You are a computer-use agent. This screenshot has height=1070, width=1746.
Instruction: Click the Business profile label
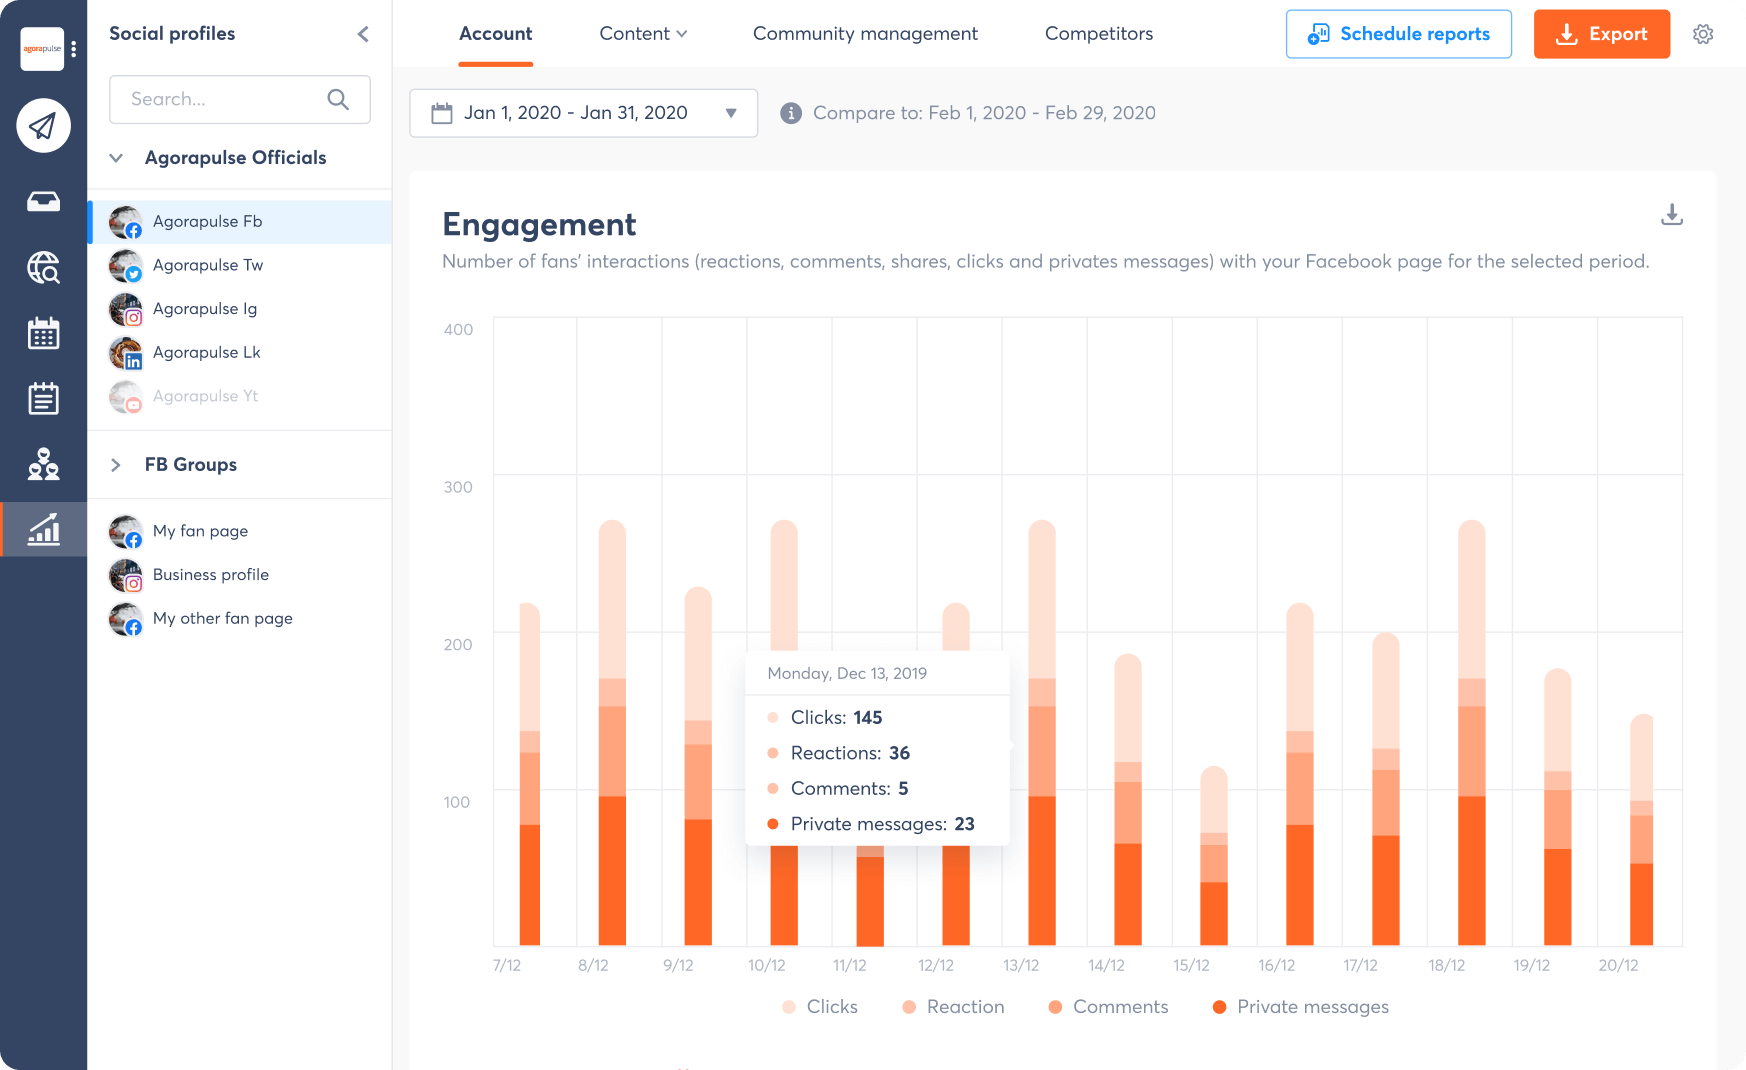[211, 574]
